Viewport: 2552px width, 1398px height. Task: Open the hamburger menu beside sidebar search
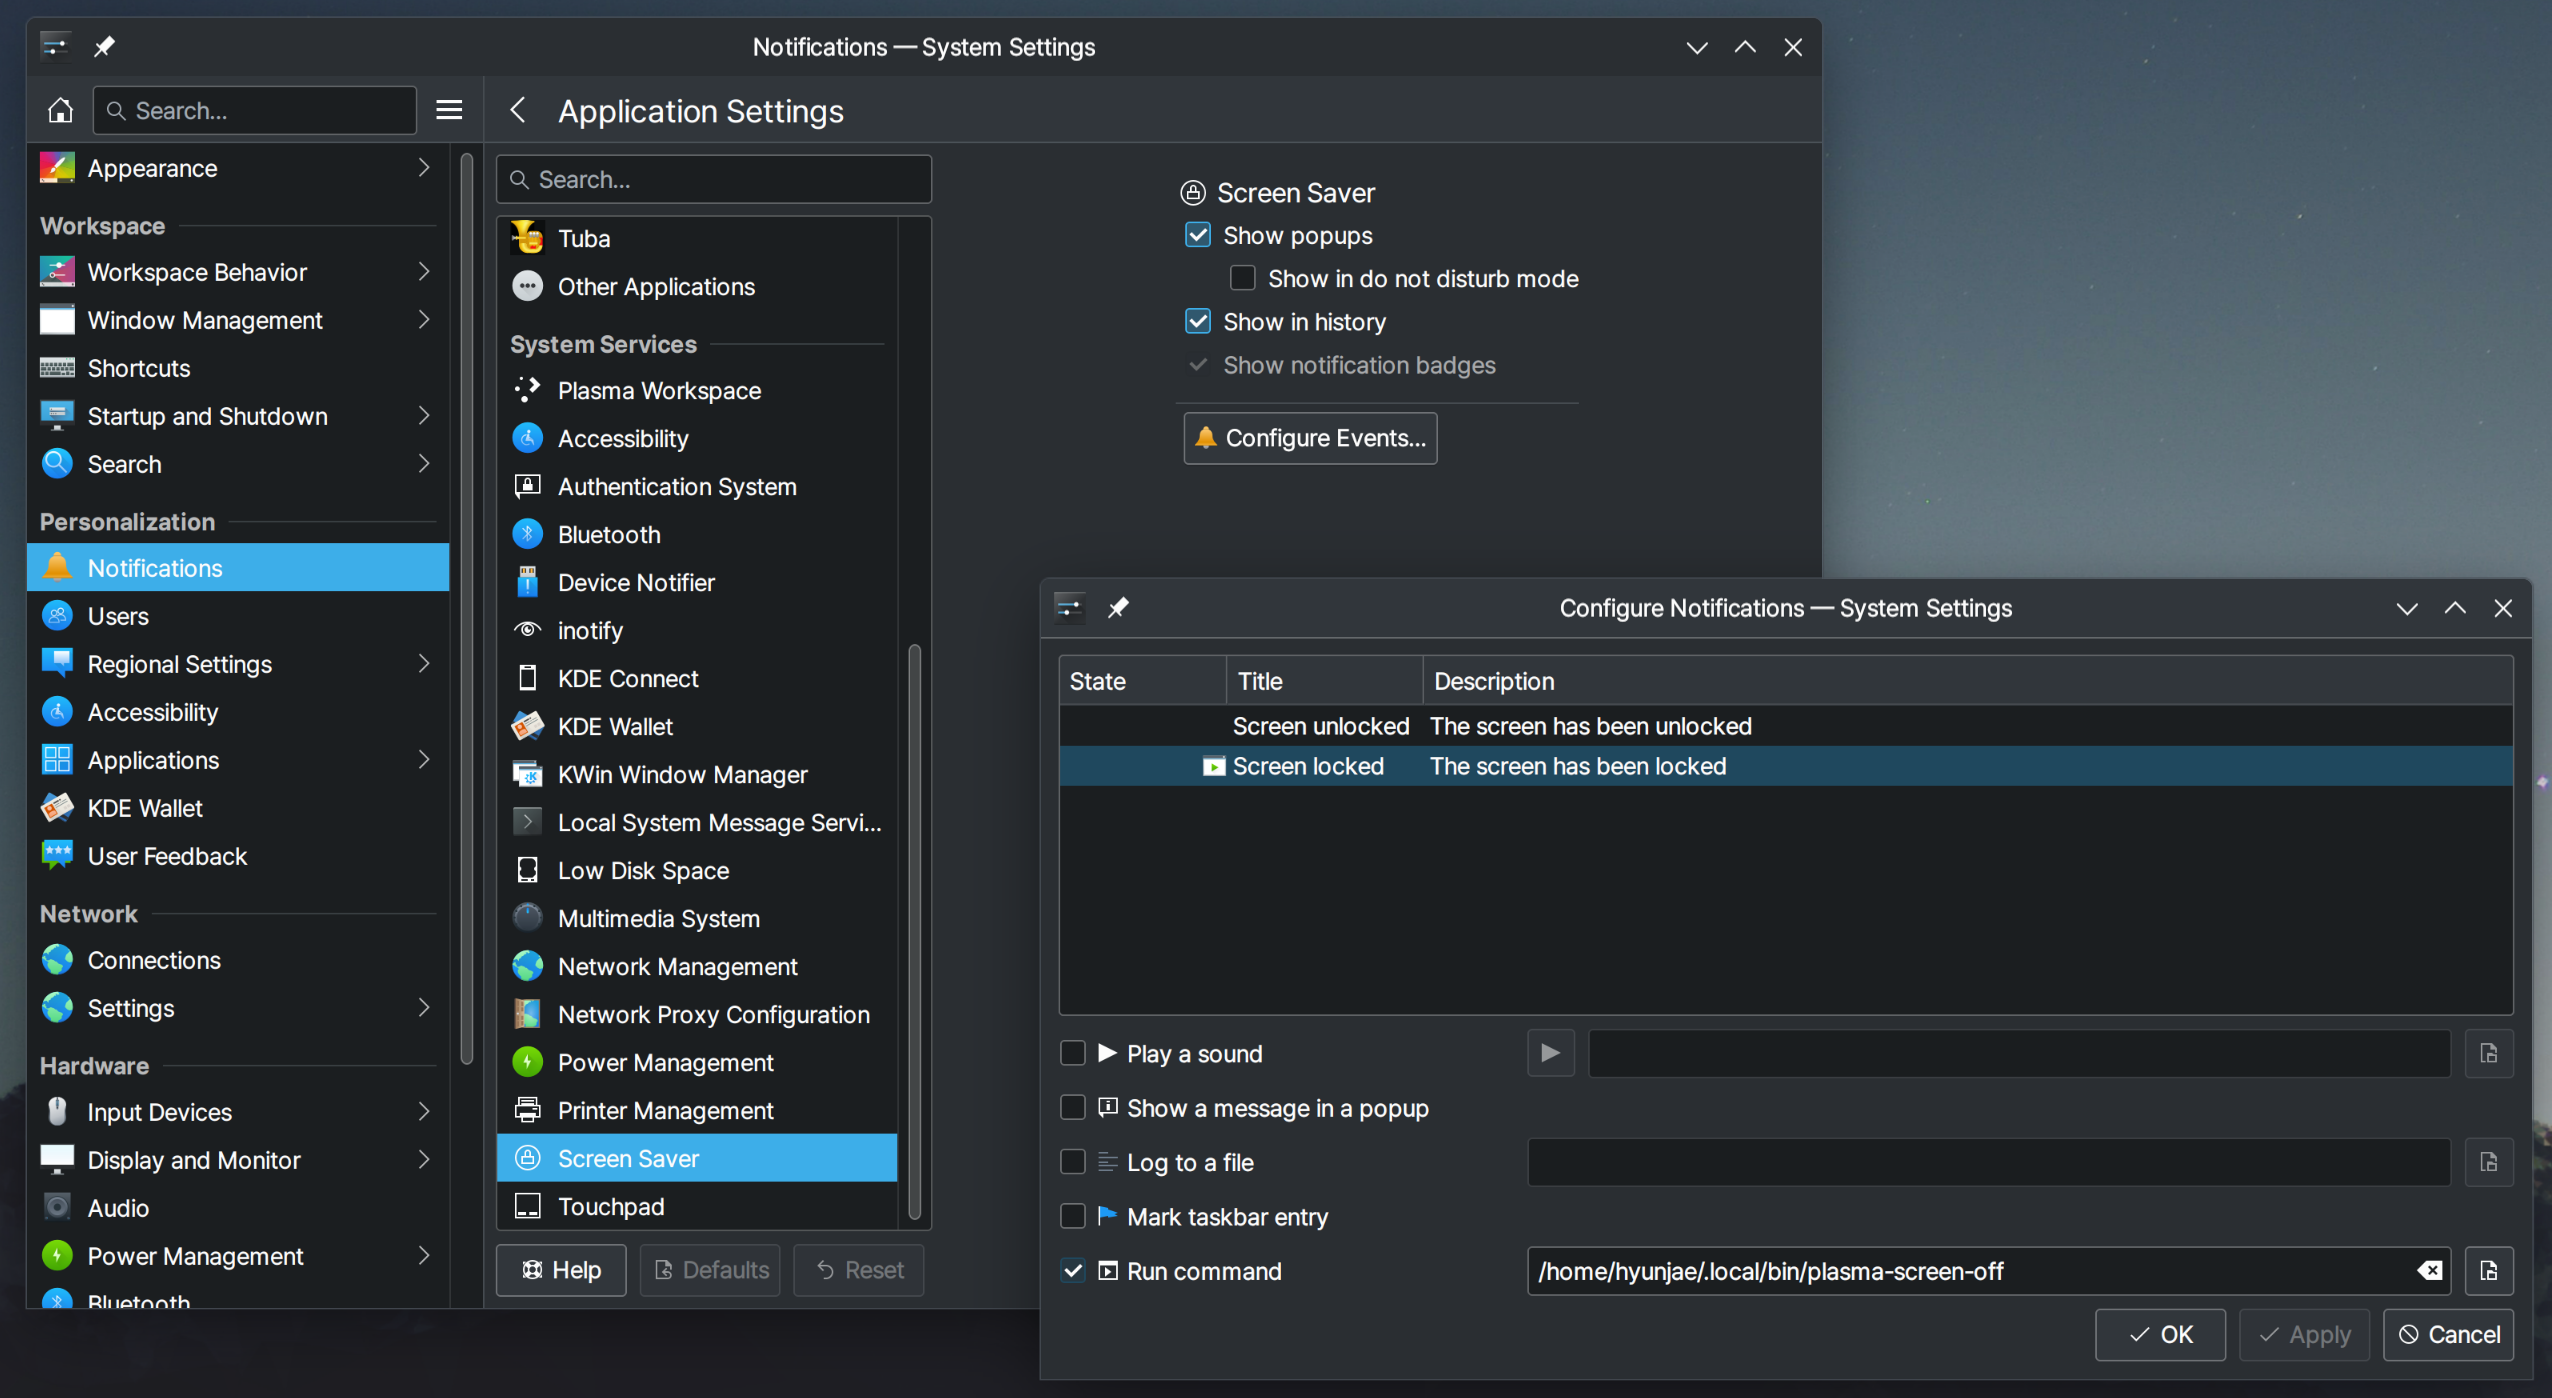(449, 110)
